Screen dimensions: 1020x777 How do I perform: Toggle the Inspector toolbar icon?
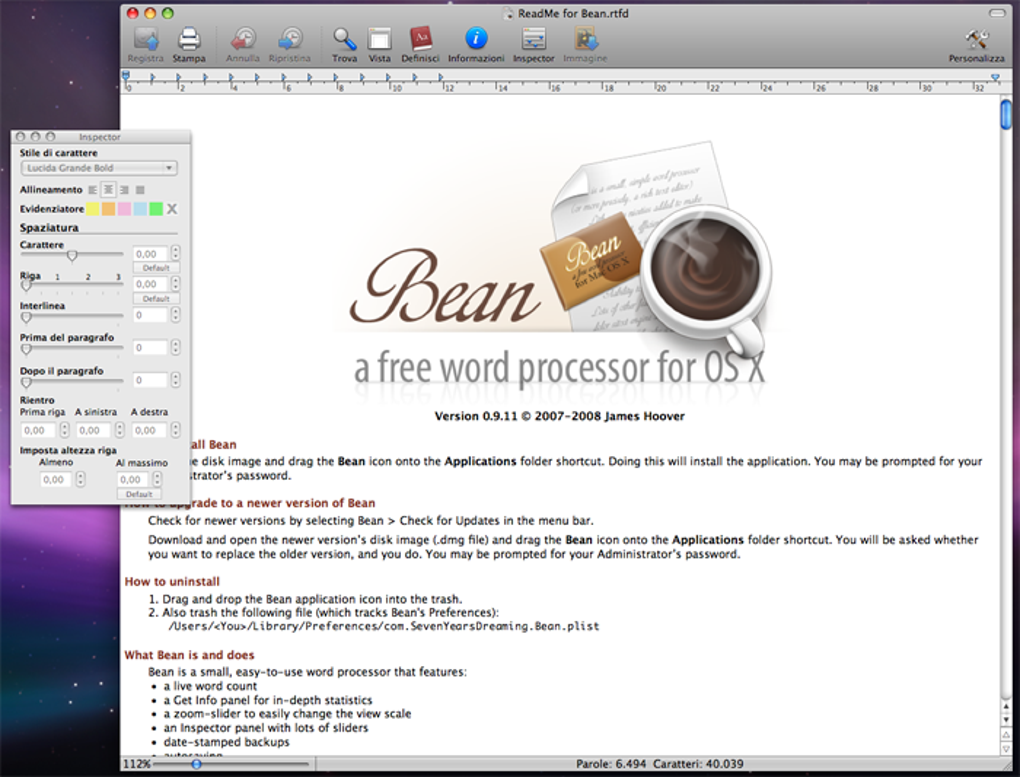(x=533, y=39)
